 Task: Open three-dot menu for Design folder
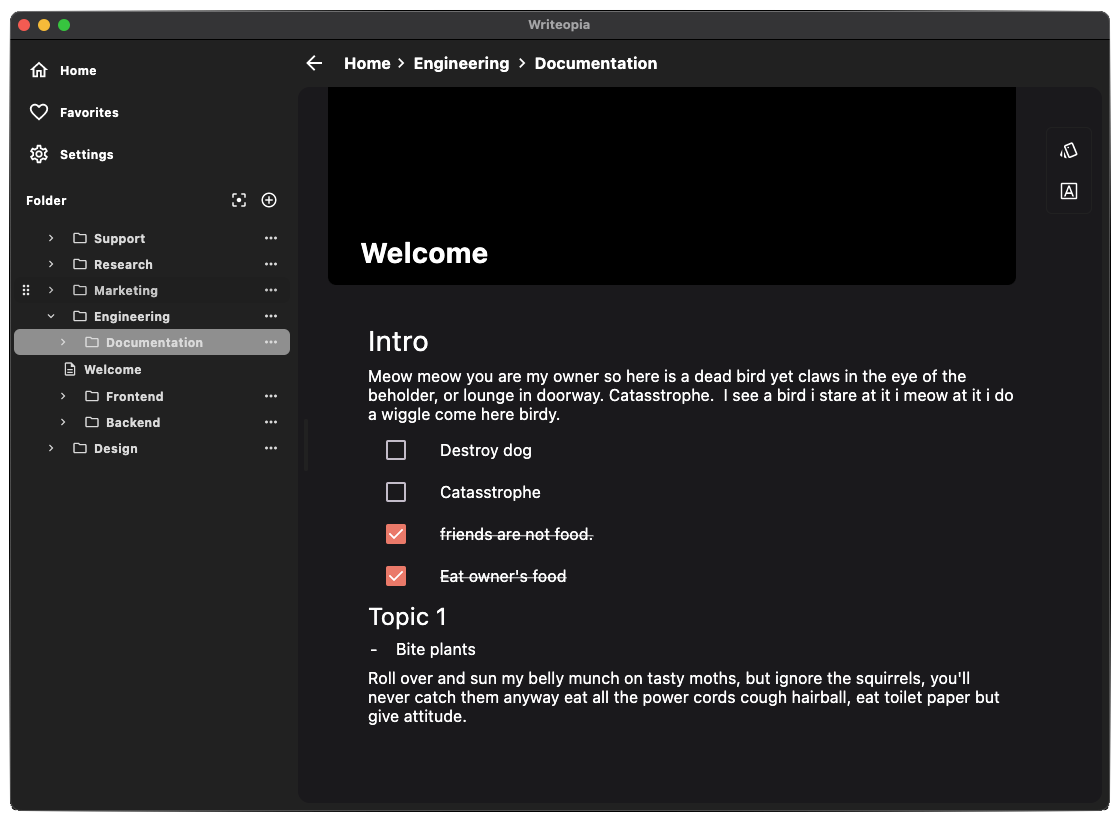tap(270, 448)
